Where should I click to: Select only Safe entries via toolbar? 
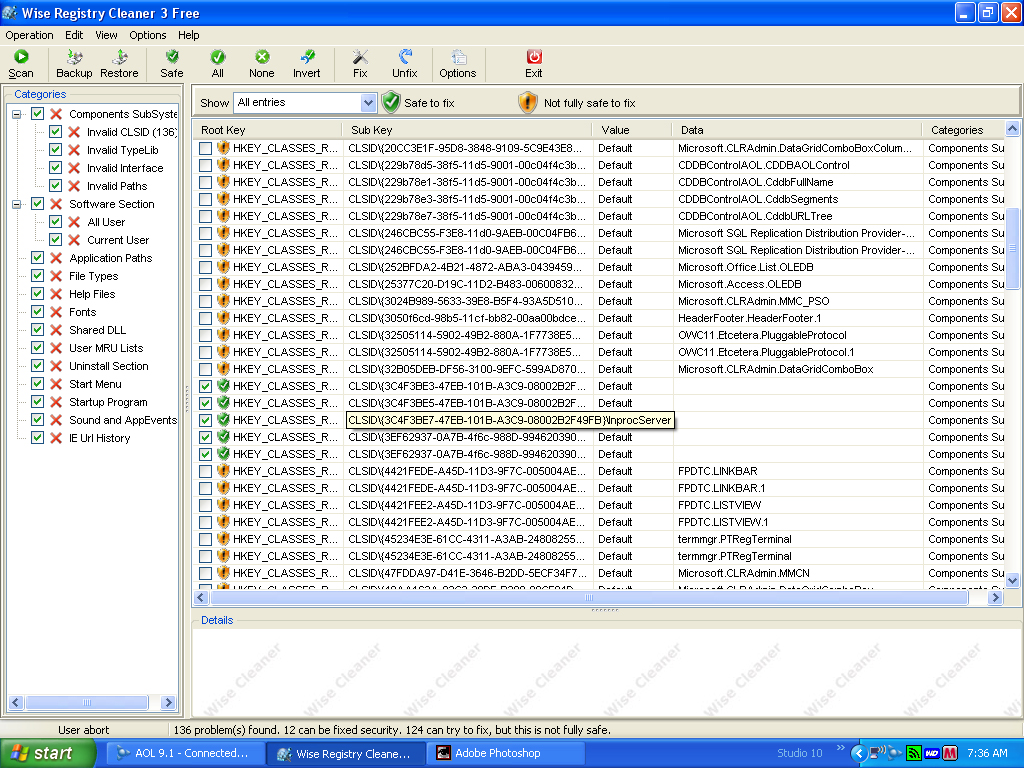coord(172,64)
